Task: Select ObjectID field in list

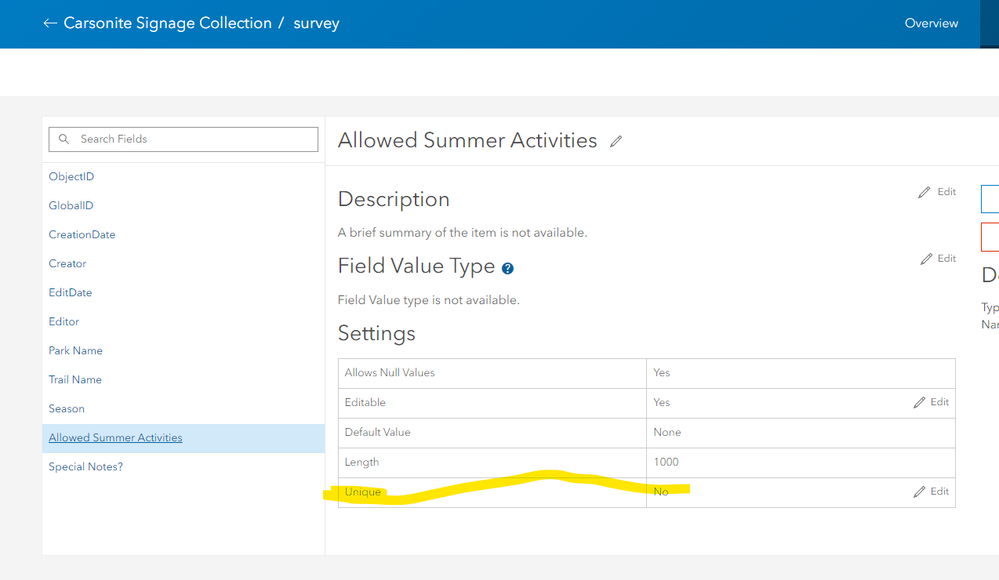Action: [71, 177]
